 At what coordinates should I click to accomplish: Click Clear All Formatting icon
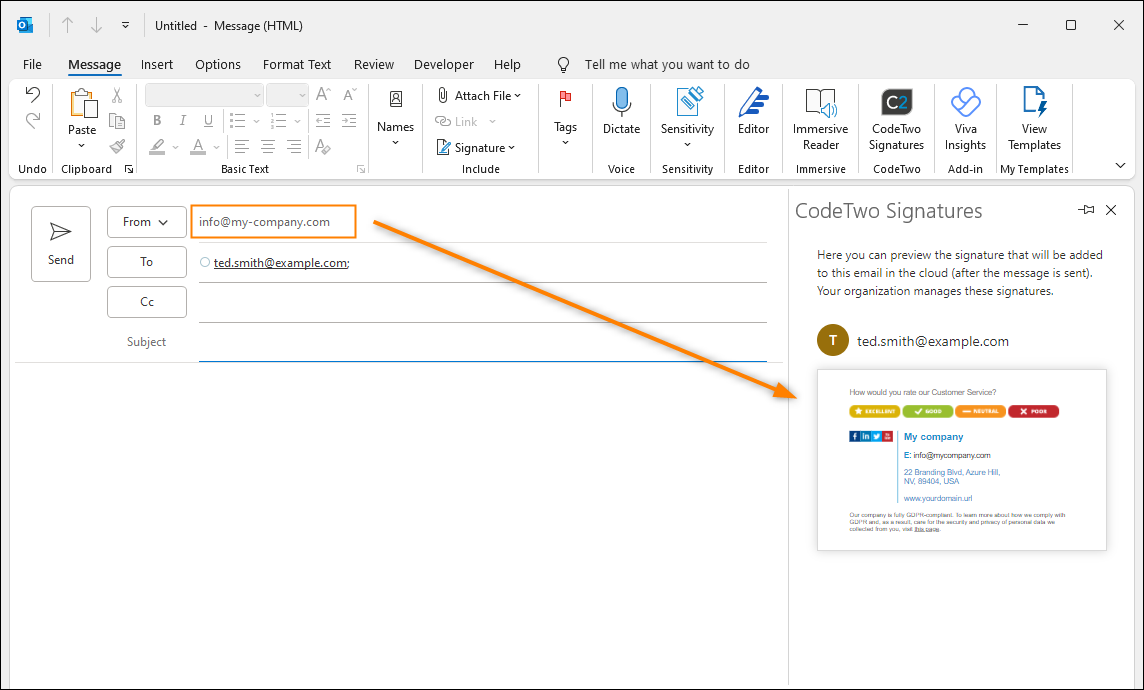point(322,147)
